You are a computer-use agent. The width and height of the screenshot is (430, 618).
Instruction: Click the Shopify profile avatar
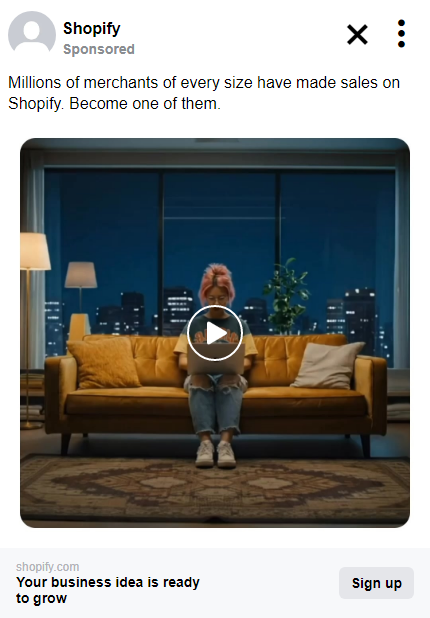click(32, 33)
